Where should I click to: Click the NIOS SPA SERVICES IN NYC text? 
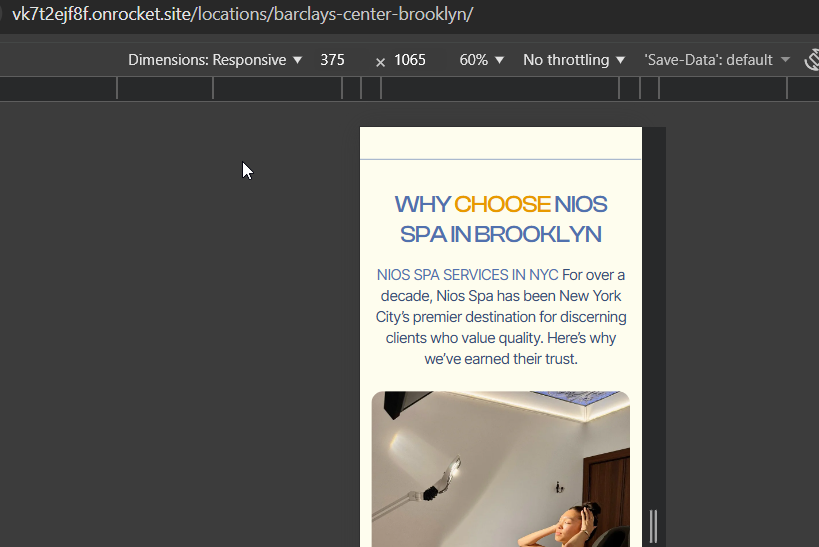click(467, 275)
